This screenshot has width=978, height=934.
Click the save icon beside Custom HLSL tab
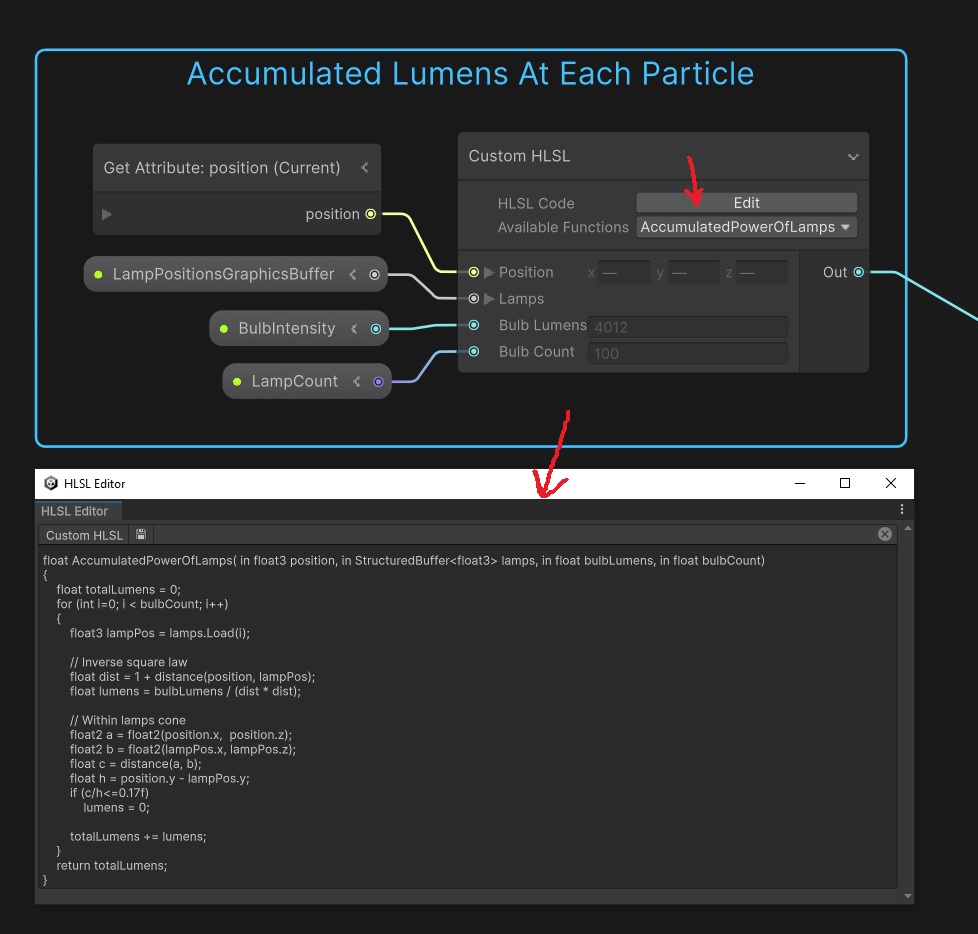coord(141,535)
